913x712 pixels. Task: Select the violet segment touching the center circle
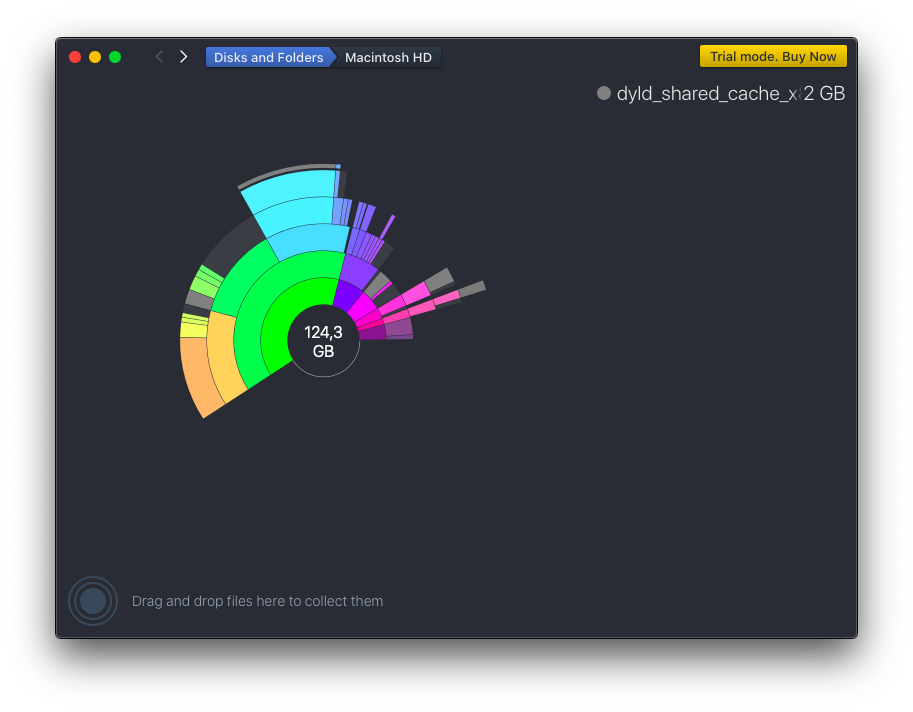tap(346, 295)
